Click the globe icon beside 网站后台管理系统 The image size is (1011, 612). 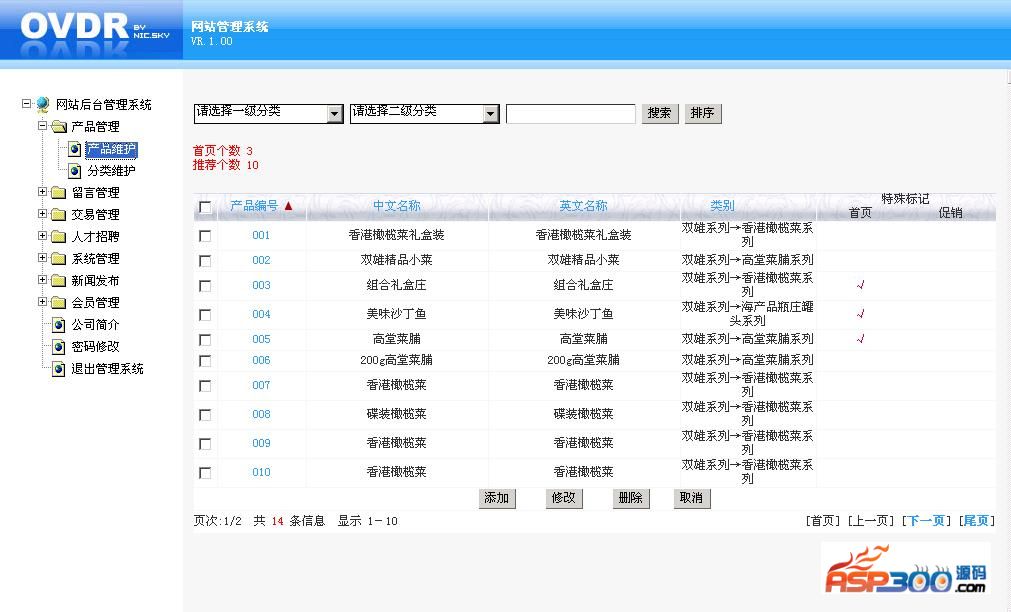(43, 104)
